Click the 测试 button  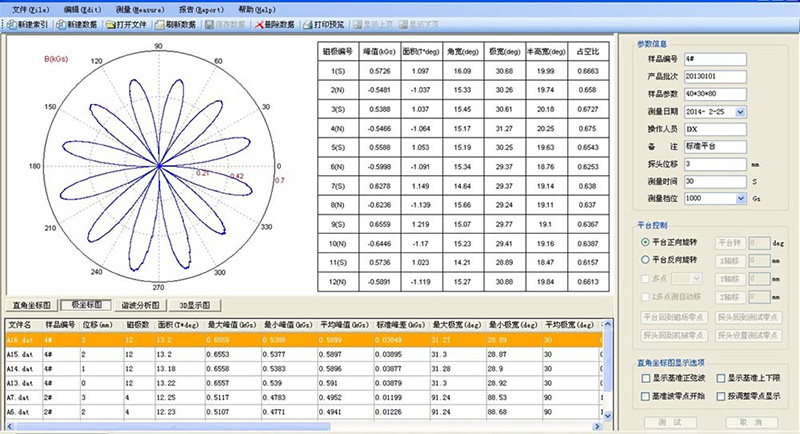click(x=670, y=422)
